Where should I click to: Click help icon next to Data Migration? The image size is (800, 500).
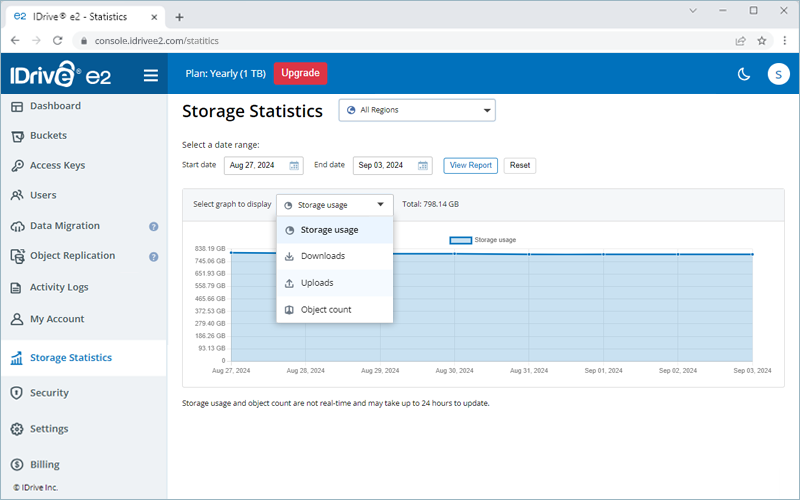(154, 227)
